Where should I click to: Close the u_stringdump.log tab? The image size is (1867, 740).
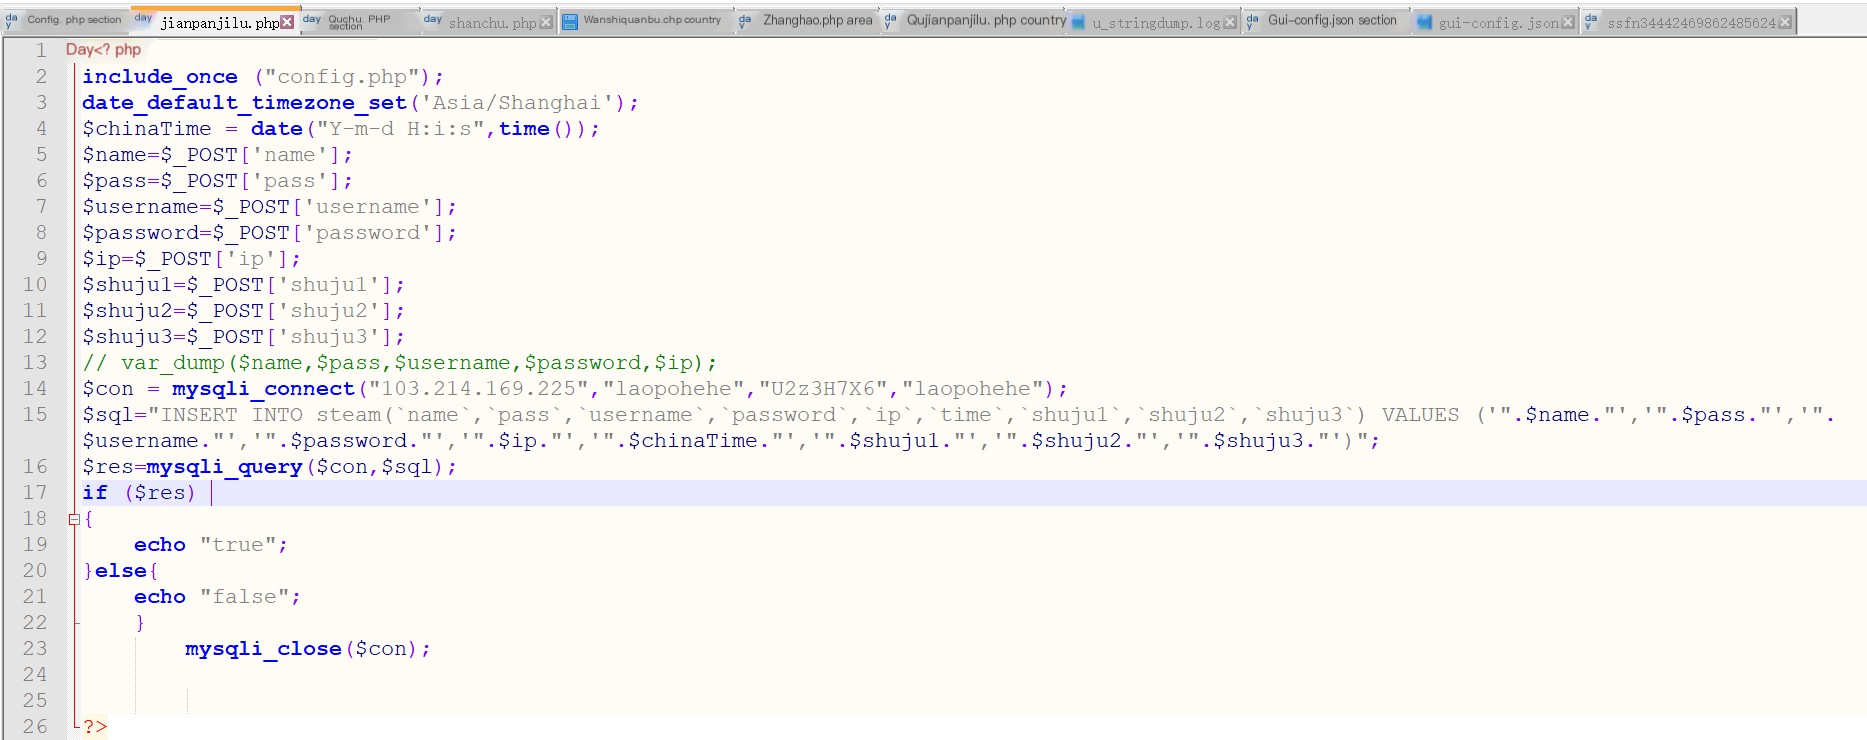[x=1230, y=22]
